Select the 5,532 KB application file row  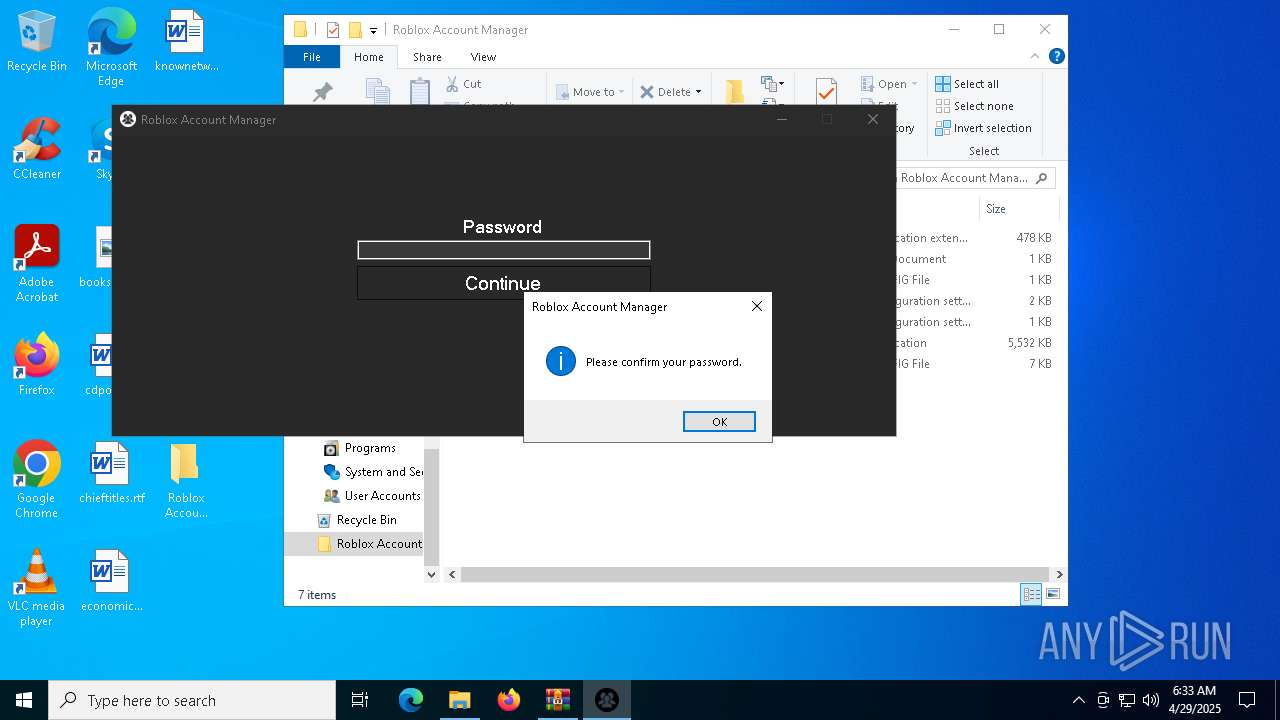point(975,343)
